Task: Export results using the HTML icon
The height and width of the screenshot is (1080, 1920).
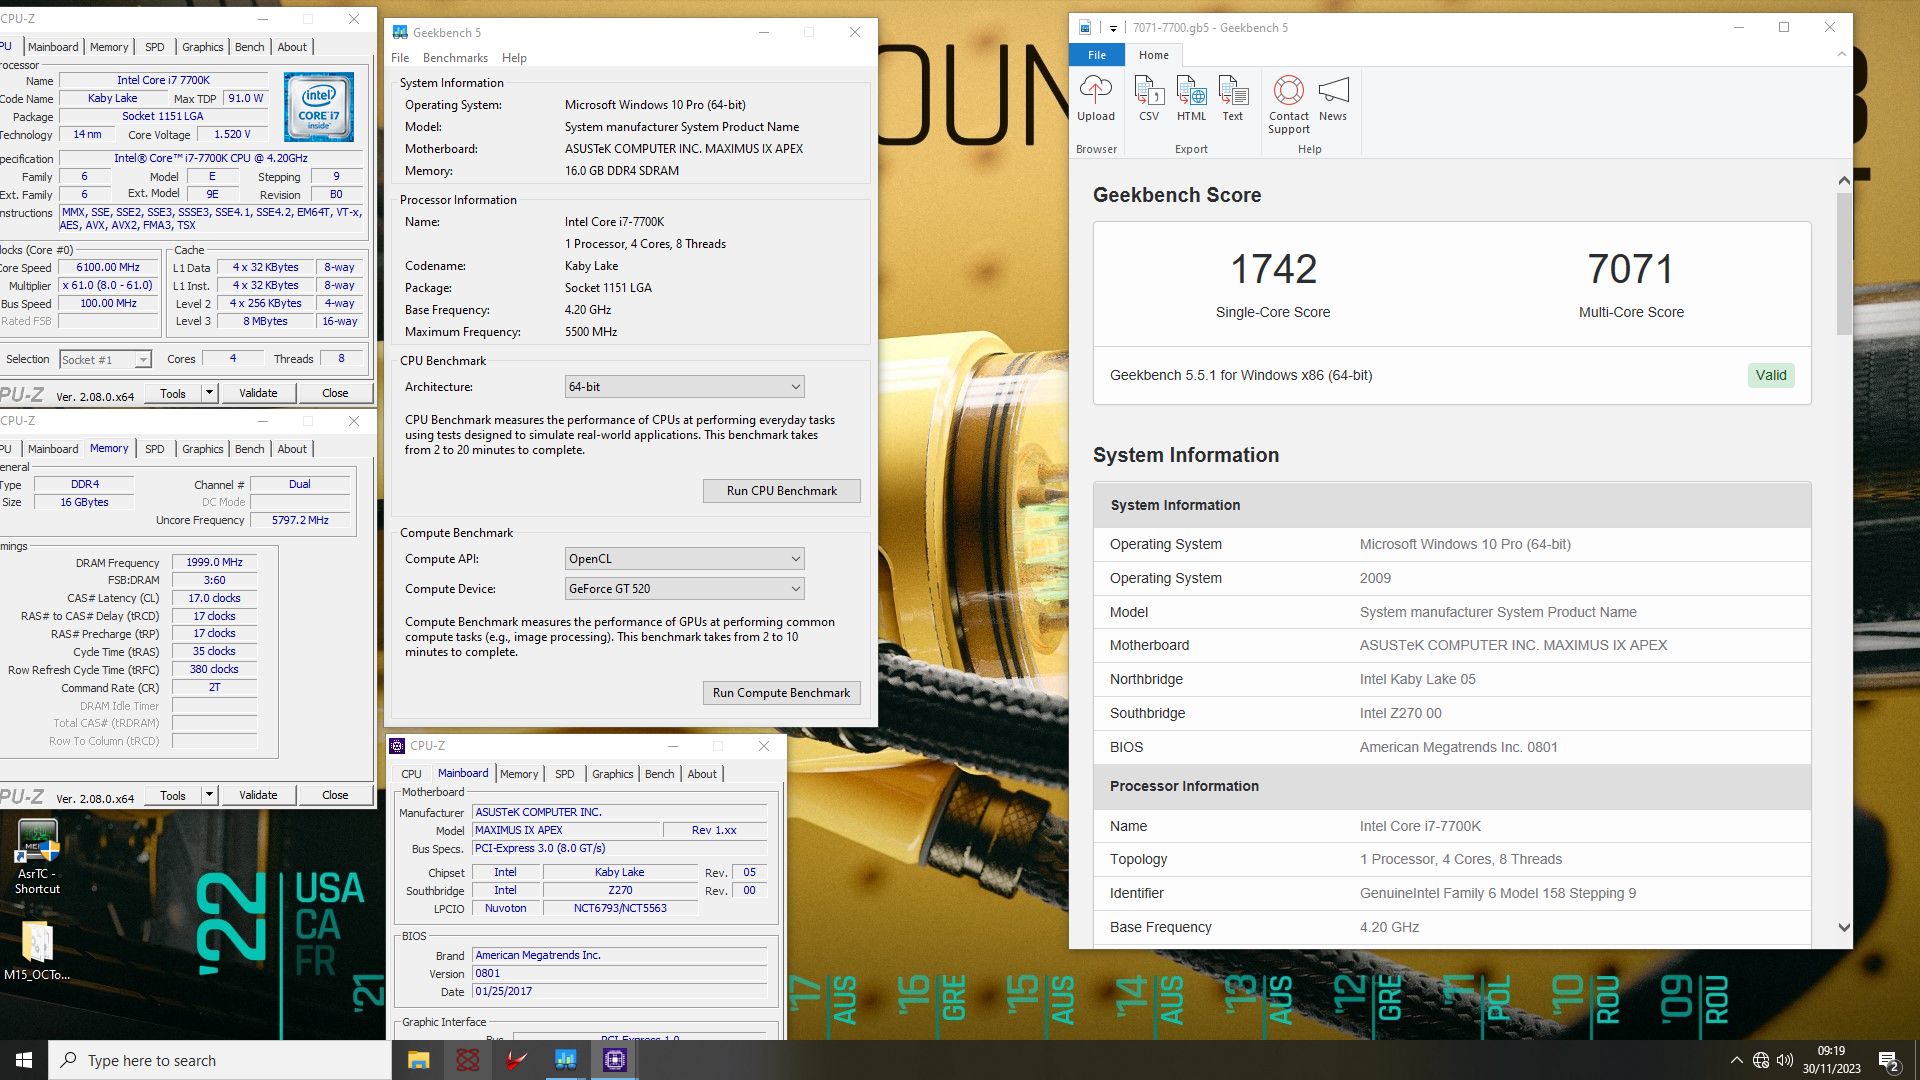Action: (x=1191, y=99)
